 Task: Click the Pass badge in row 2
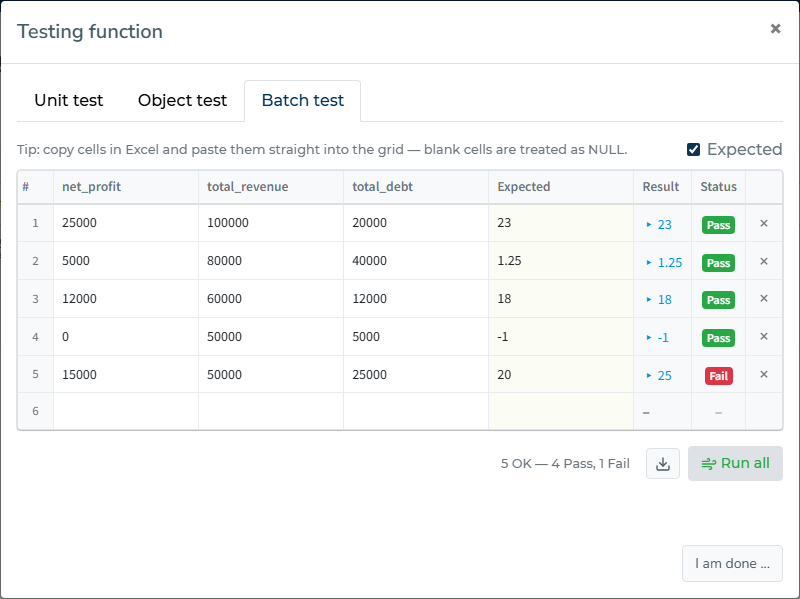[x=718, y=263]
